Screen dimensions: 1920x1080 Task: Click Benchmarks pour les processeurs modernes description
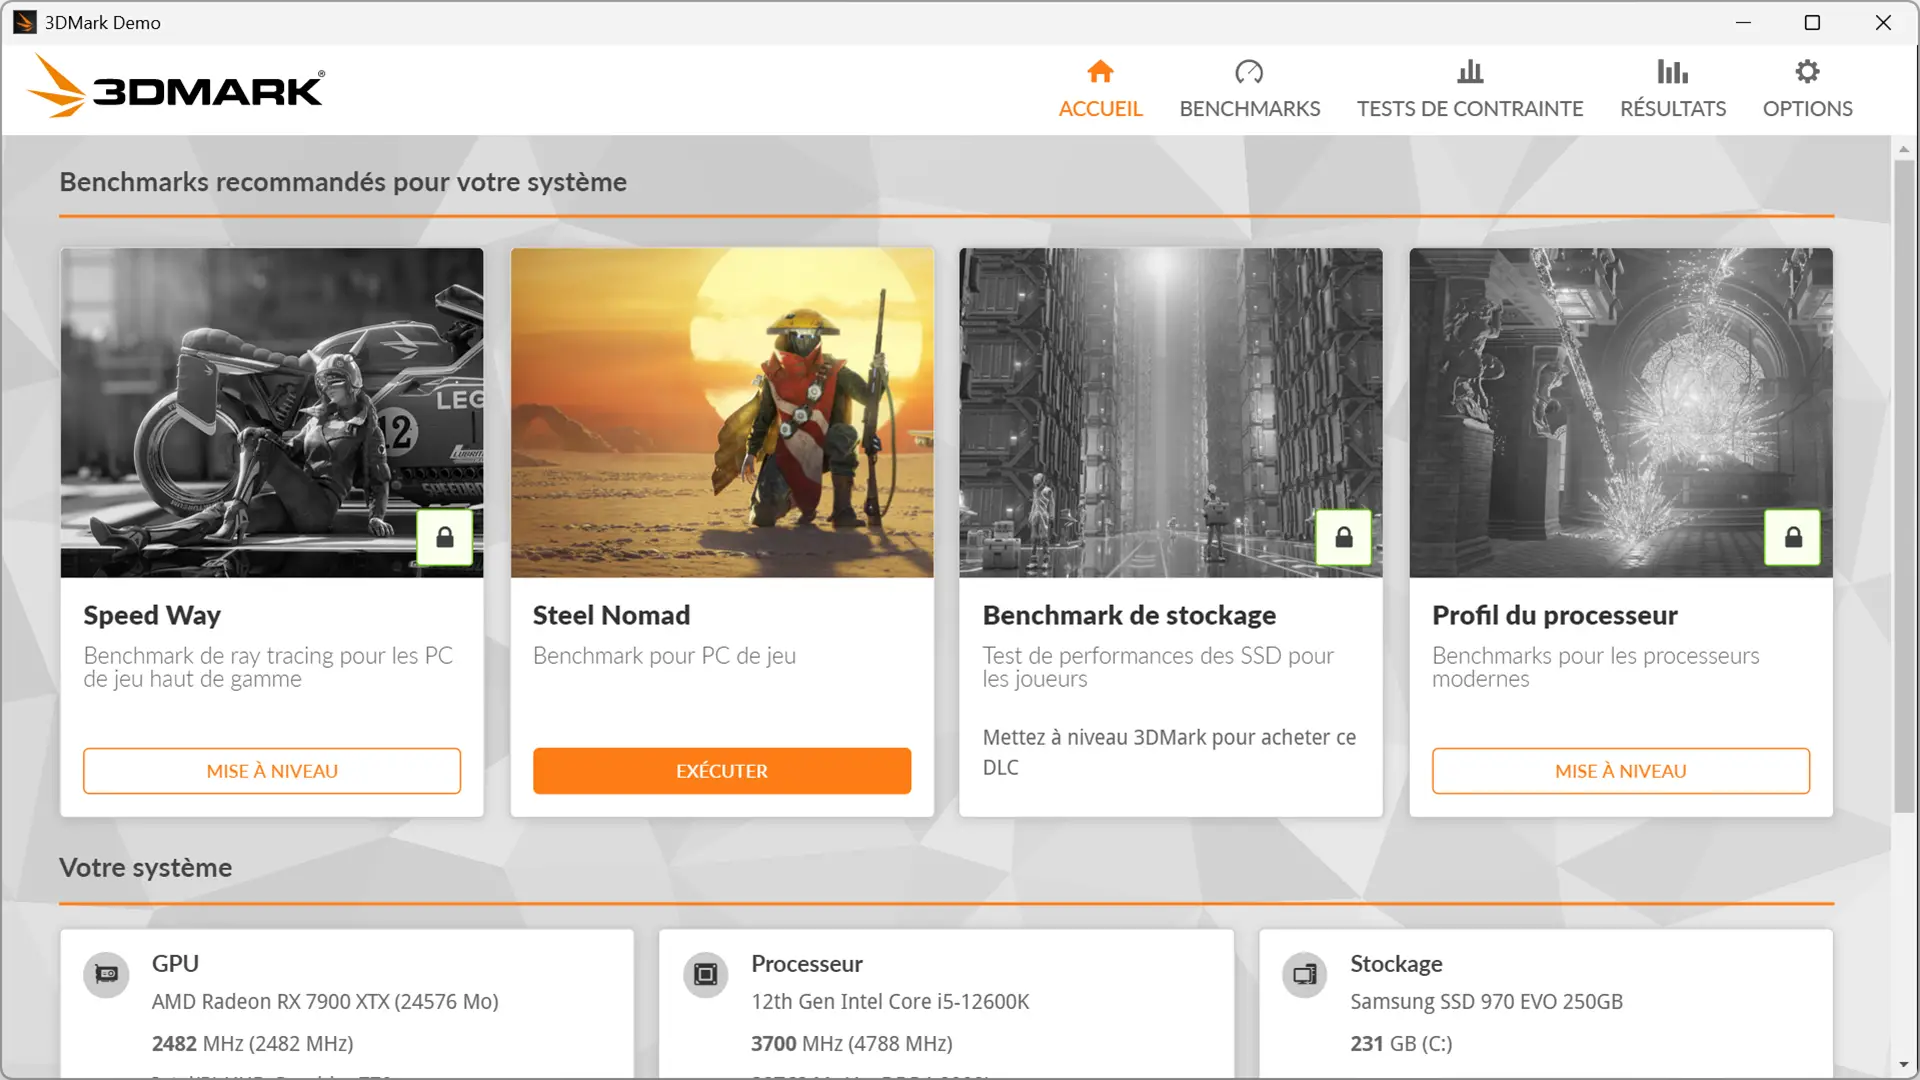[x=1595, y=667]
